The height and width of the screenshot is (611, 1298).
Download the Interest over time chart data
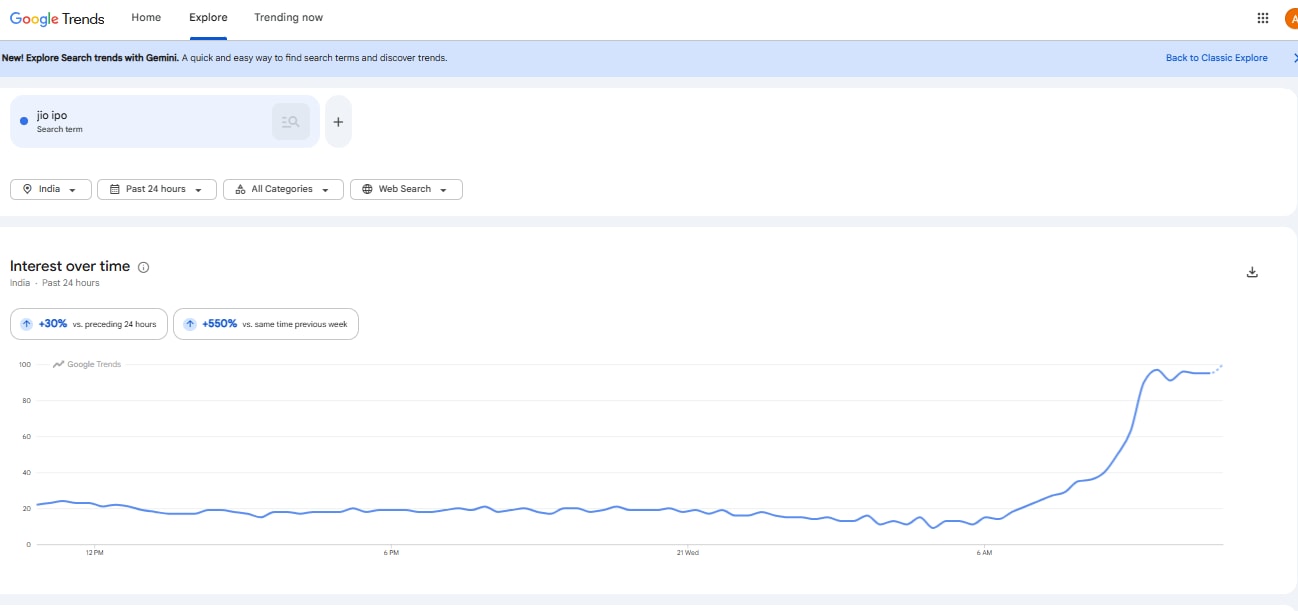[1252, 272]
